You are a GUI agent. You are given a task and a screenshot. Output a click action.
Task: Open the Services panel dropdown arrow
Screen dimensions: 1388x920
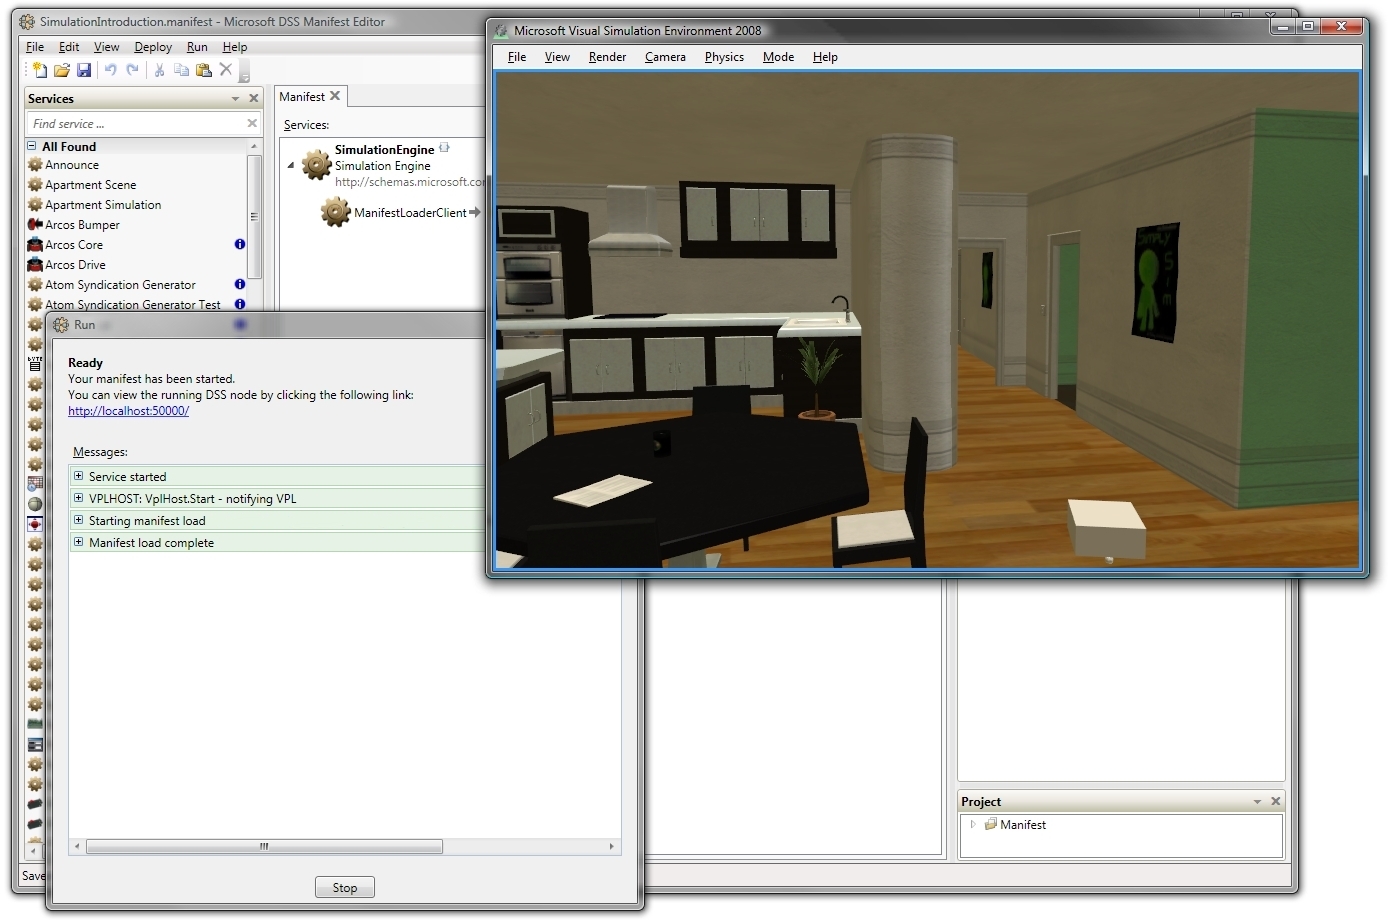point(236,99)
